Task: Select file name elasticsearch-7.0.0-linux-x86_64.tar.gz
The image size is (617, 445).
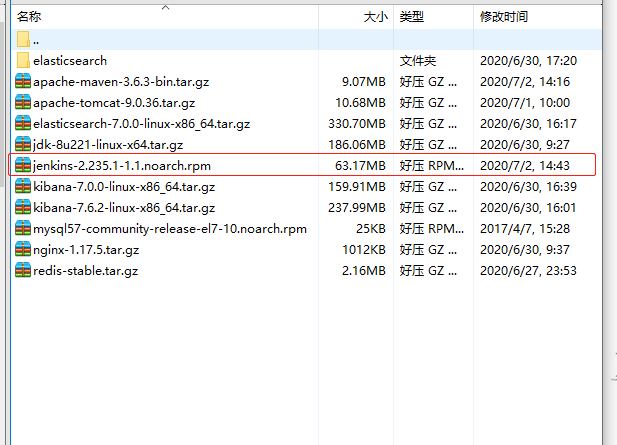Action: pyautogui.click(x=142, y=124)
